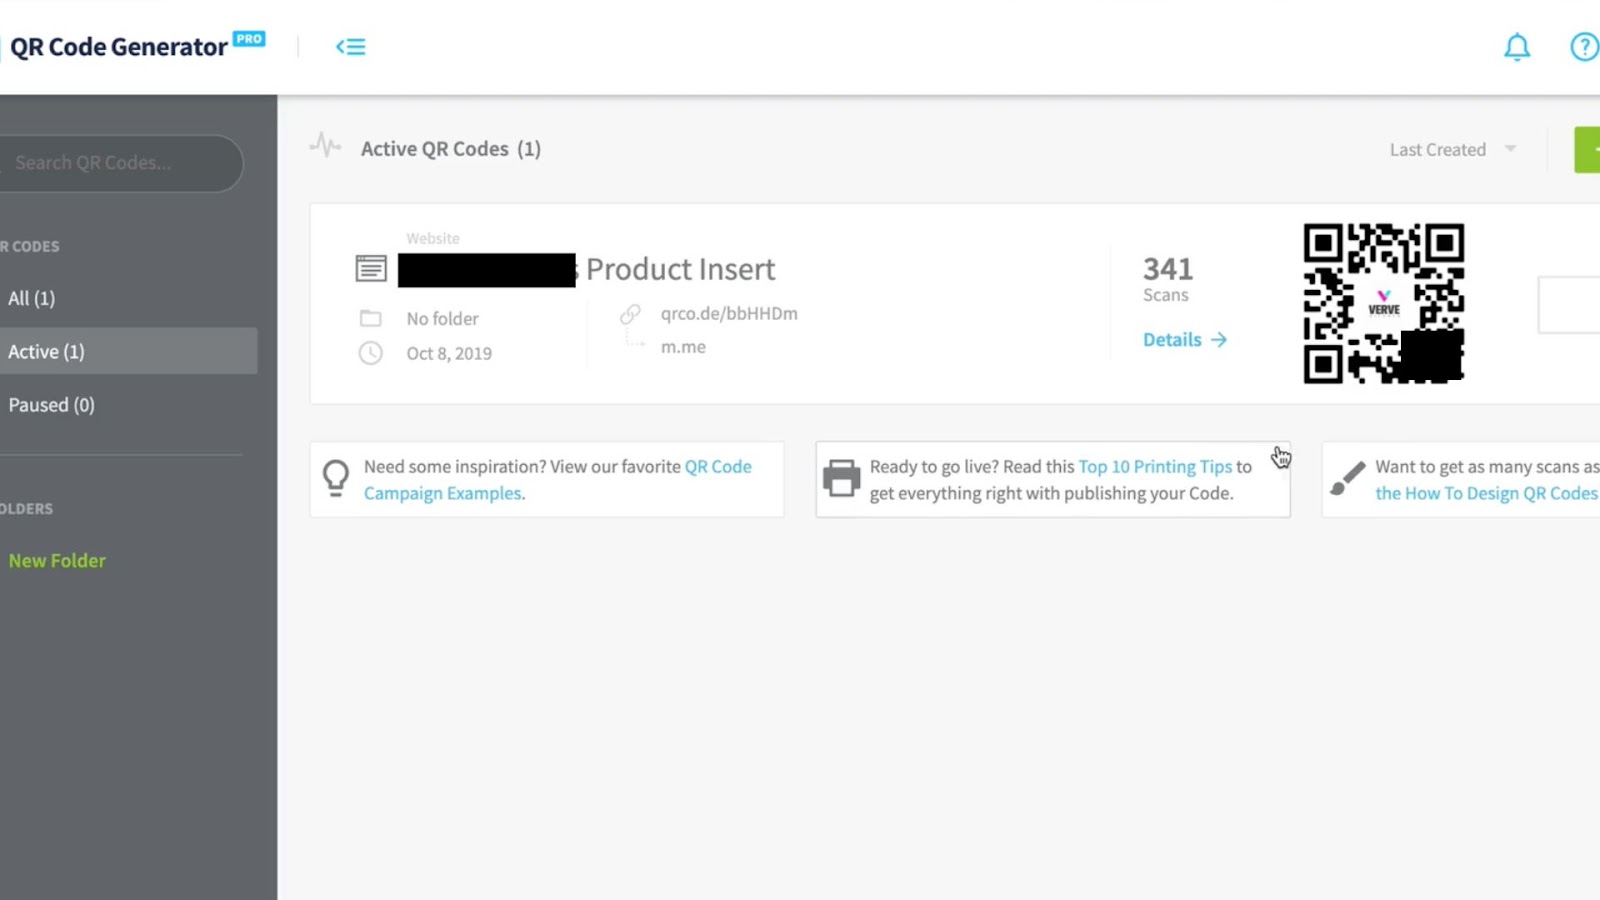Click the QR Code Generator PRO logo

tap(137, 46)
